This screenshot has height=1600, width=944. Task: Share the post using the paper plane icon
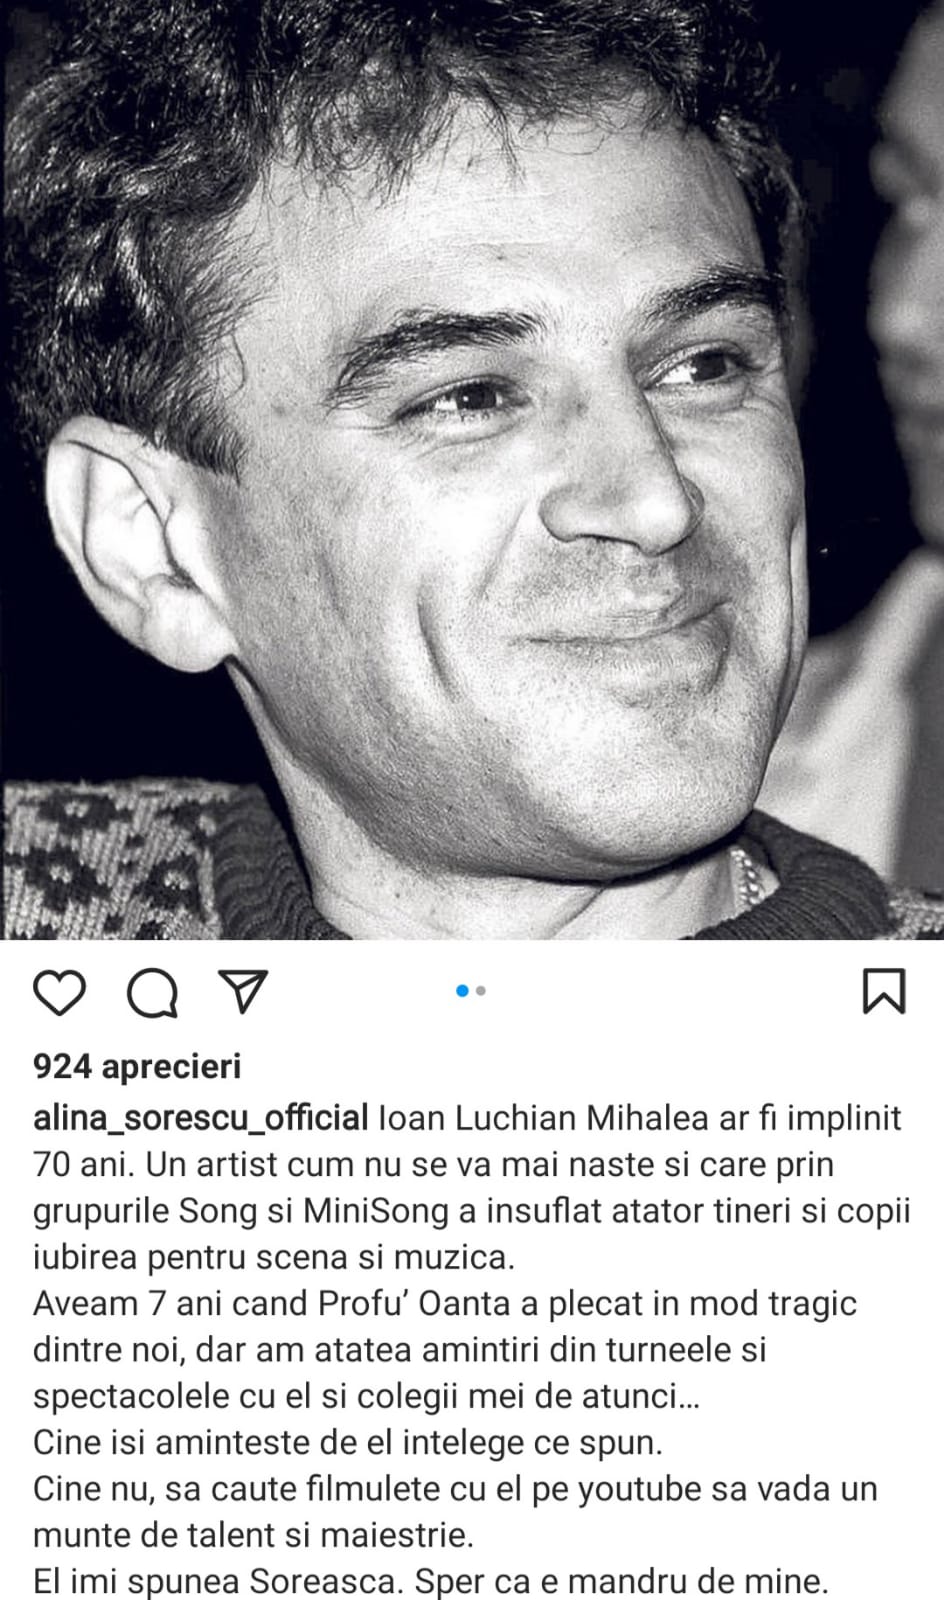(x=244, y=990)
